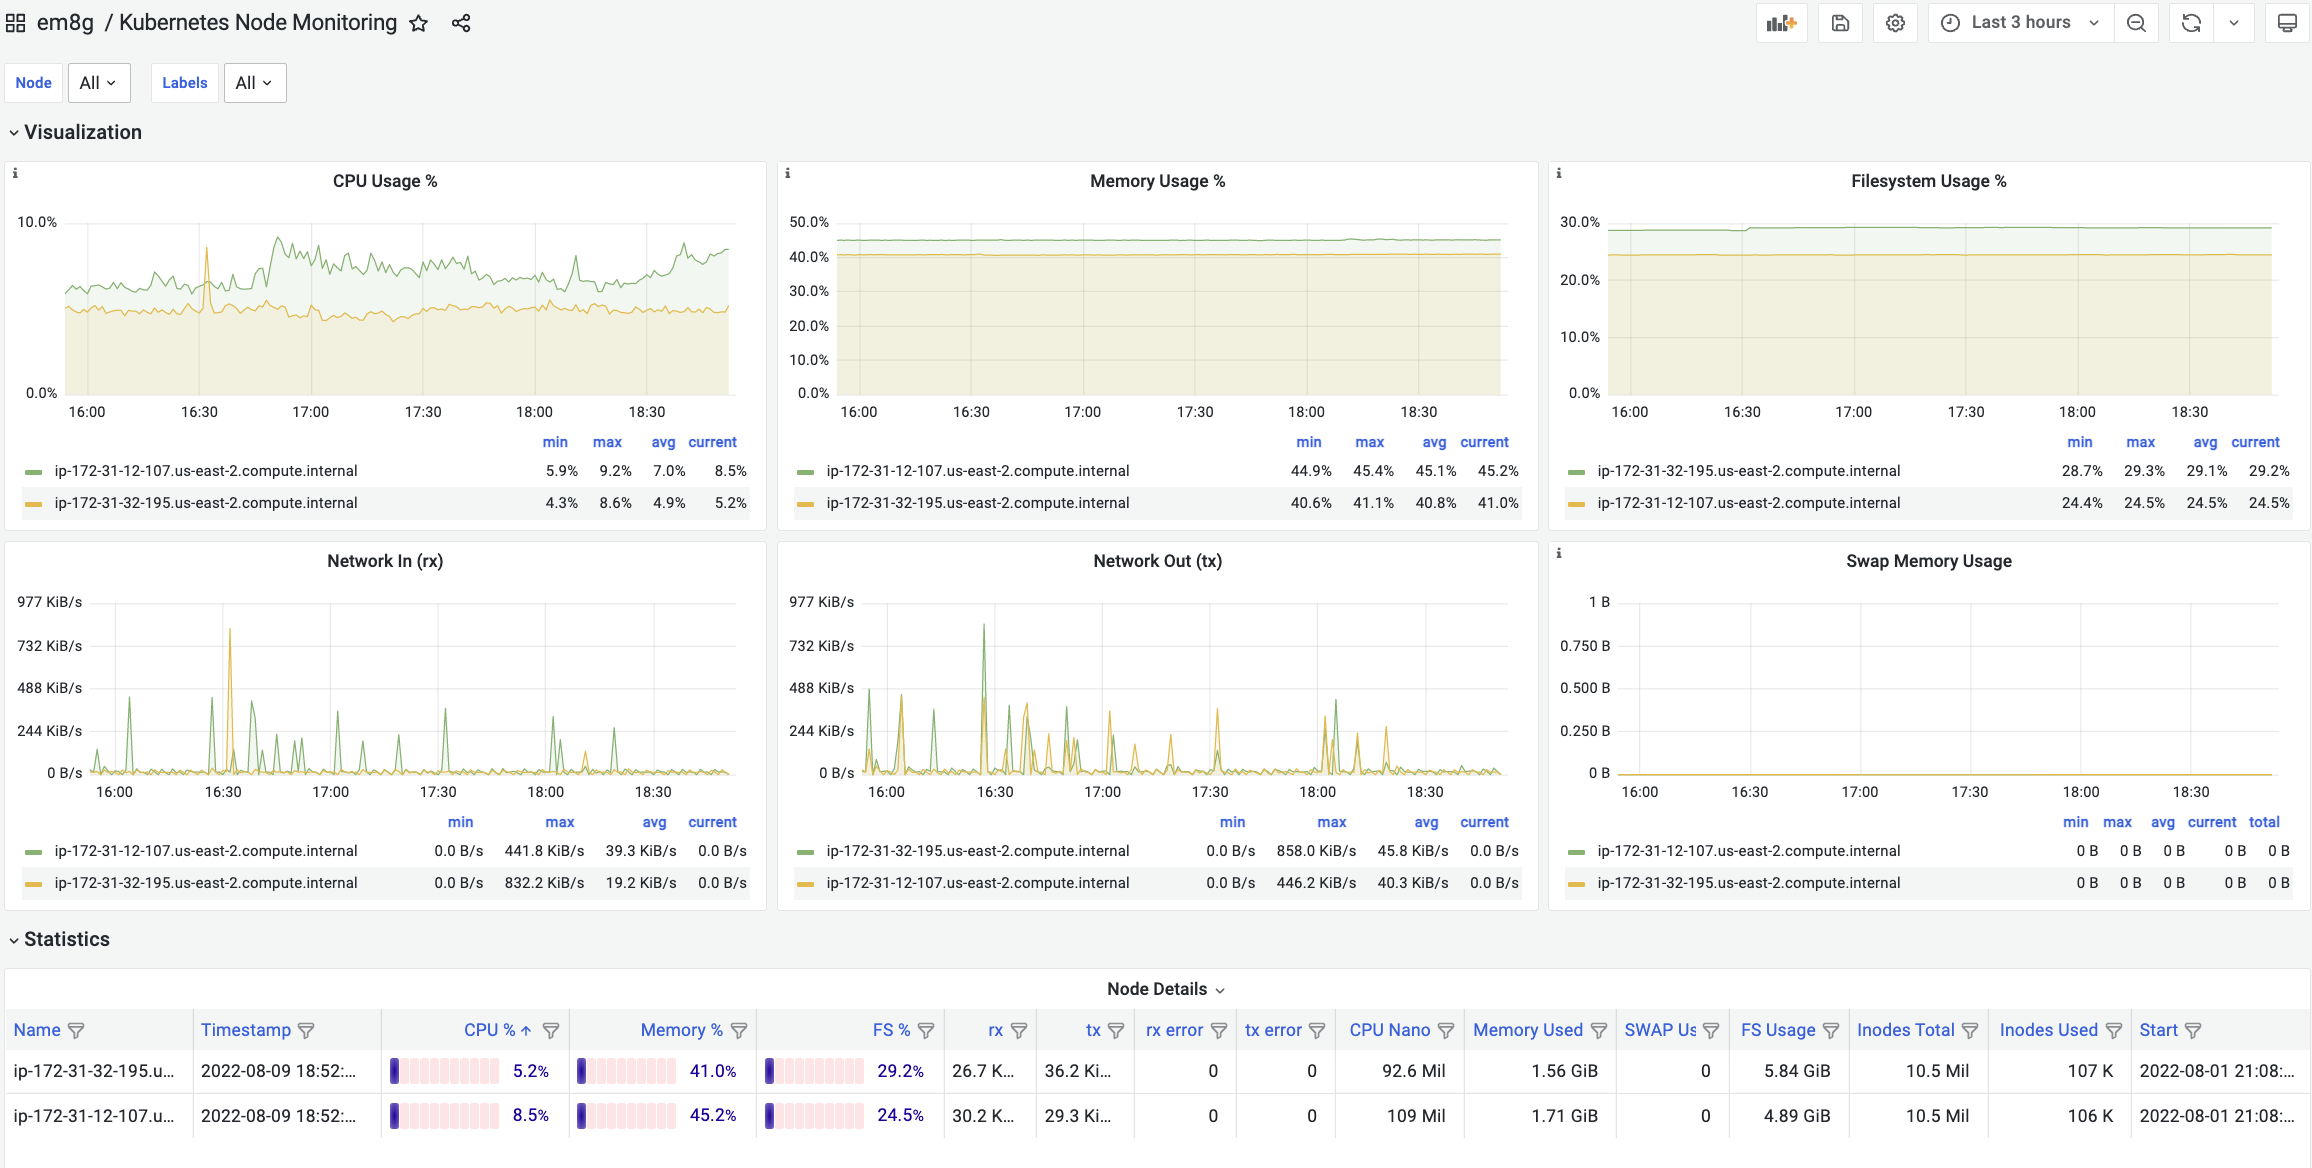2312x1168 pixels.
Task: Click the refresh dashboard icon
Action: 2191,23
